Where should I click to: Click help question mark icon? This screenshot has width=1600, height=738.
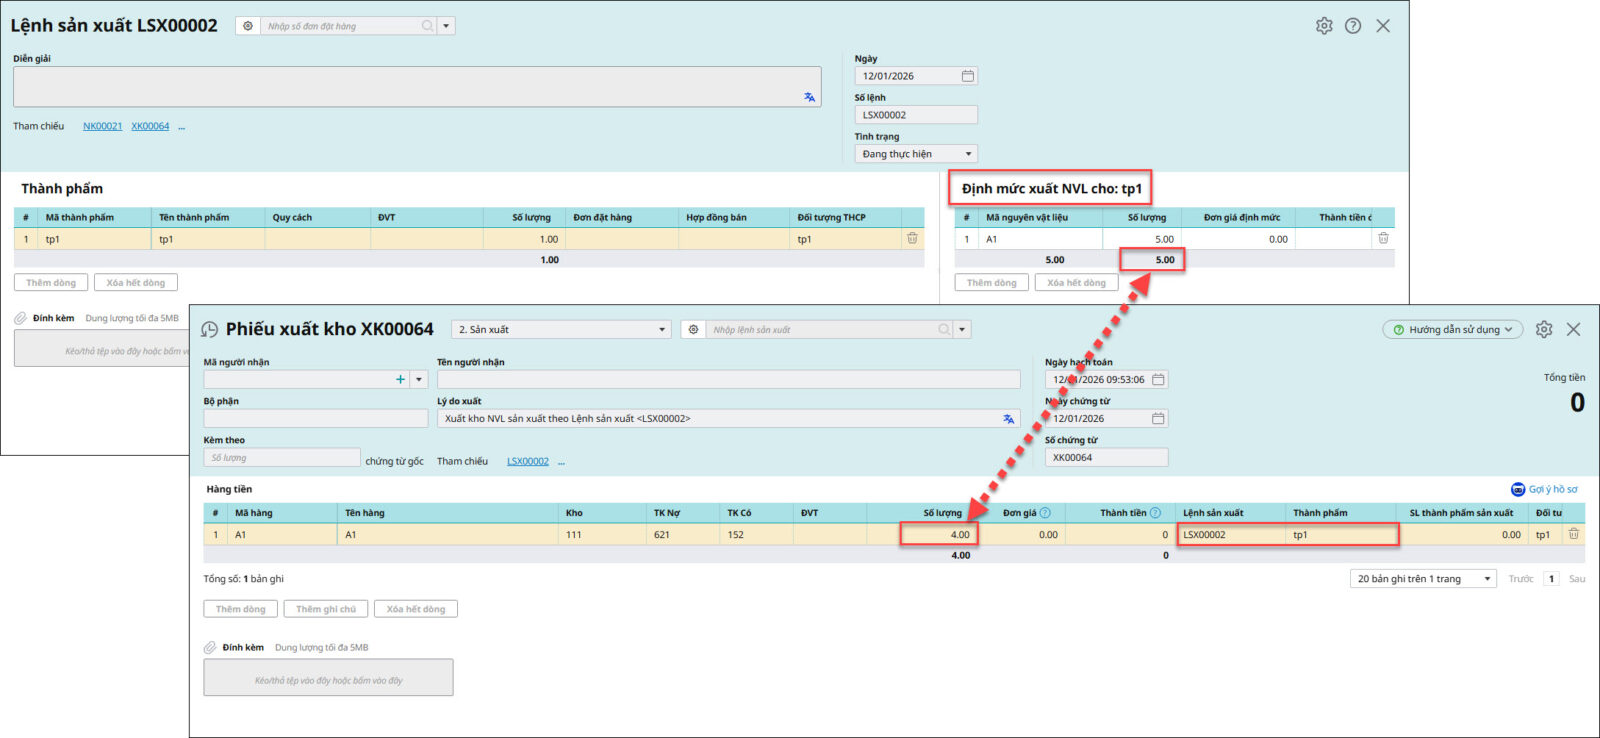[x=1353, y=26]
